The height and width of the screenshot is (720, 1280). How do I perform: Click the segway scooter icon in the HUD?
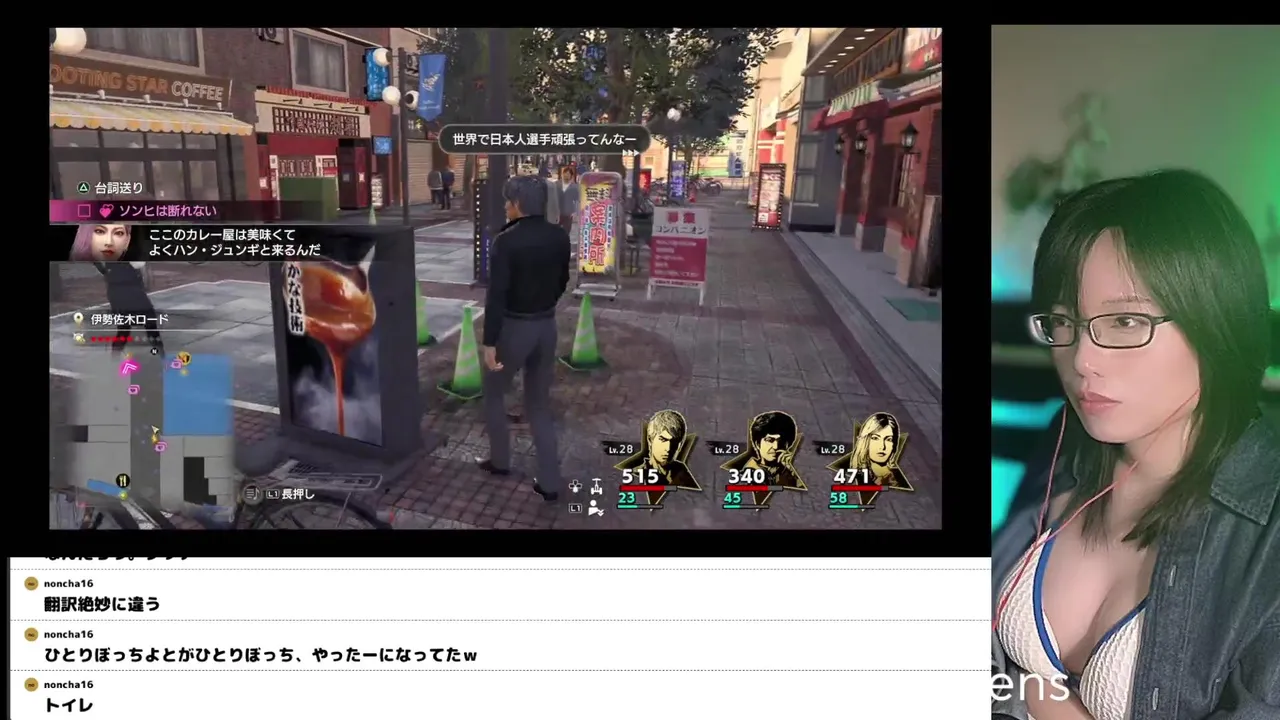point(596,485)
